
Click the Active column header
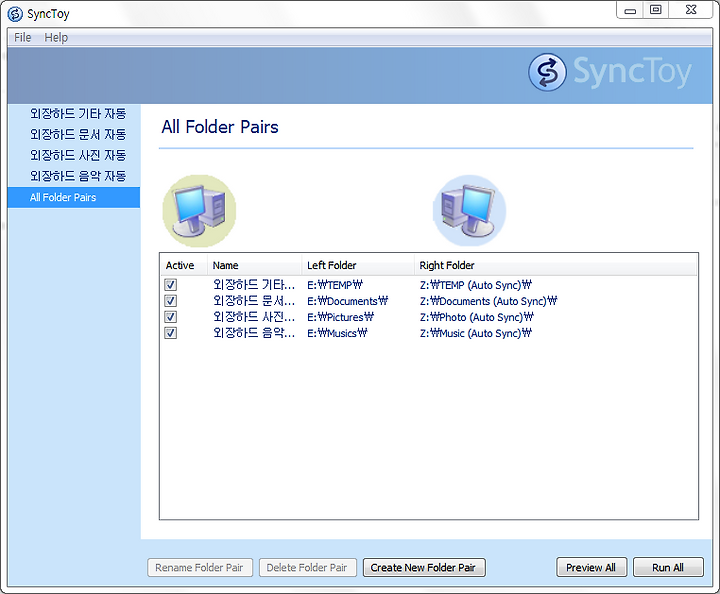click(184, 265)
